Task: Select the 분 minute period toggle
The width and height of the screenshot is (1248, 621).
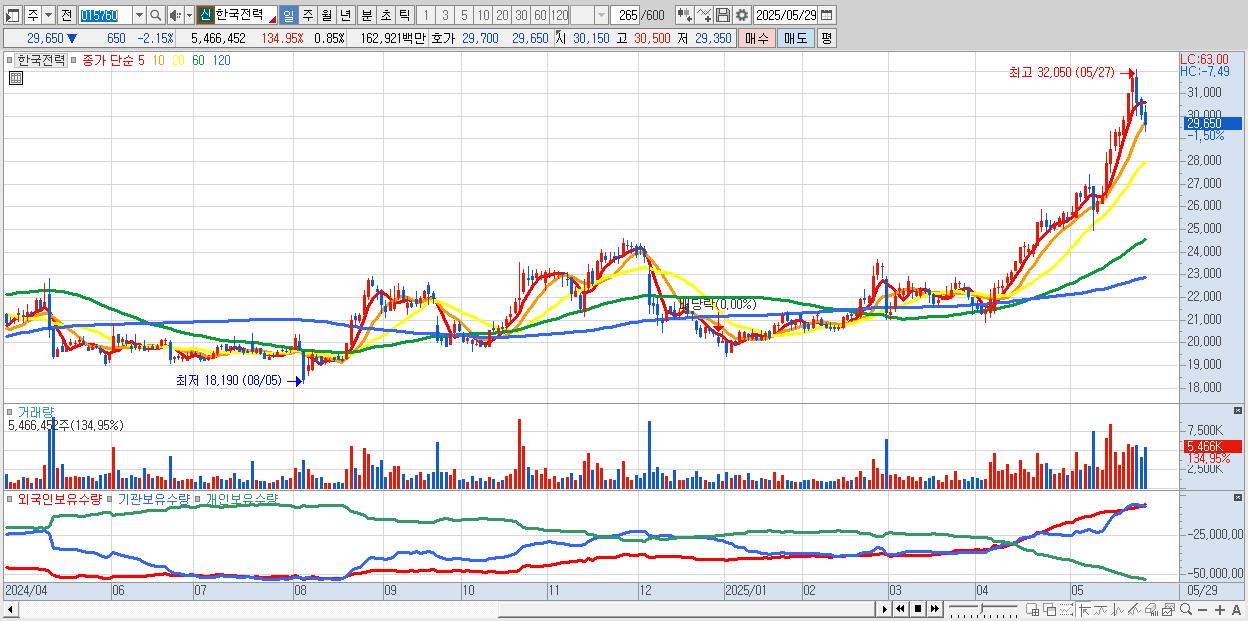Action: pyautogui.click(x=366, y=15)
